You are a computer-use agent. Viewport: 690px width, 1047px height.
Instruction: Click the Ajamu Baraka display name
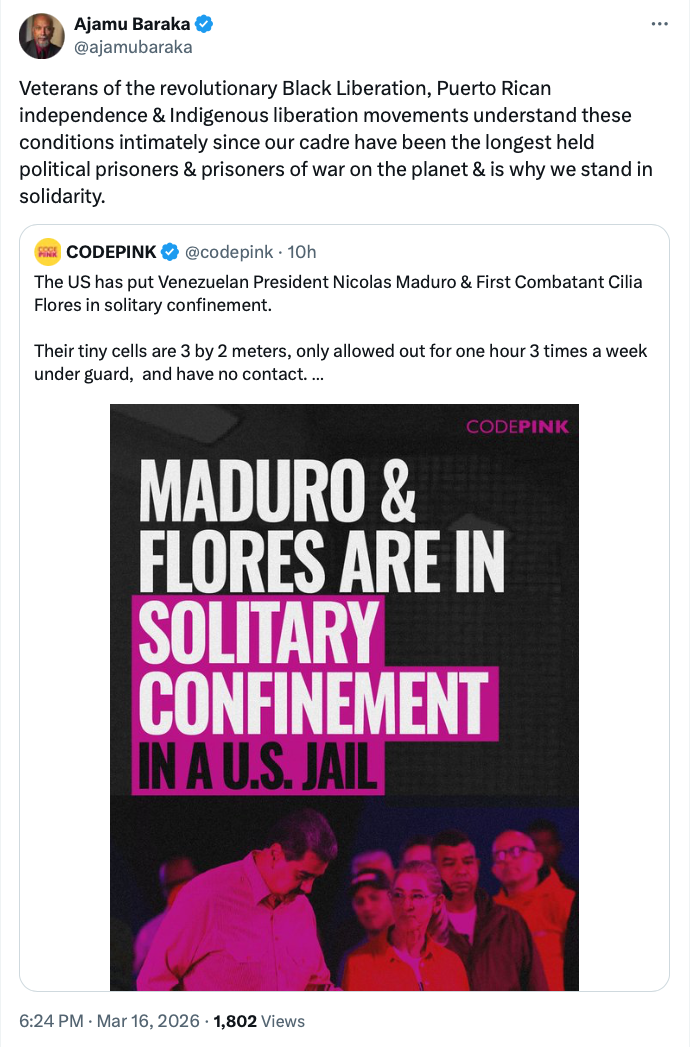click(x=131, y=25)
